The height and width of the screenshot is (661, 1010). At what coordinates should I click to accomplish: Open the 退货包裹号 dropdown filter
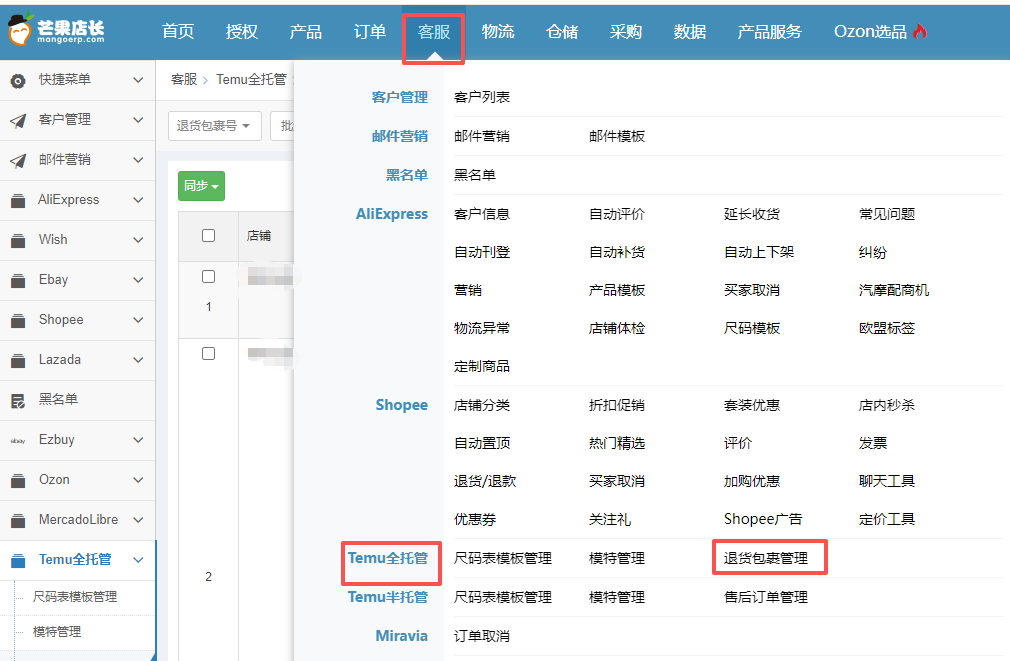click(214, 126)
